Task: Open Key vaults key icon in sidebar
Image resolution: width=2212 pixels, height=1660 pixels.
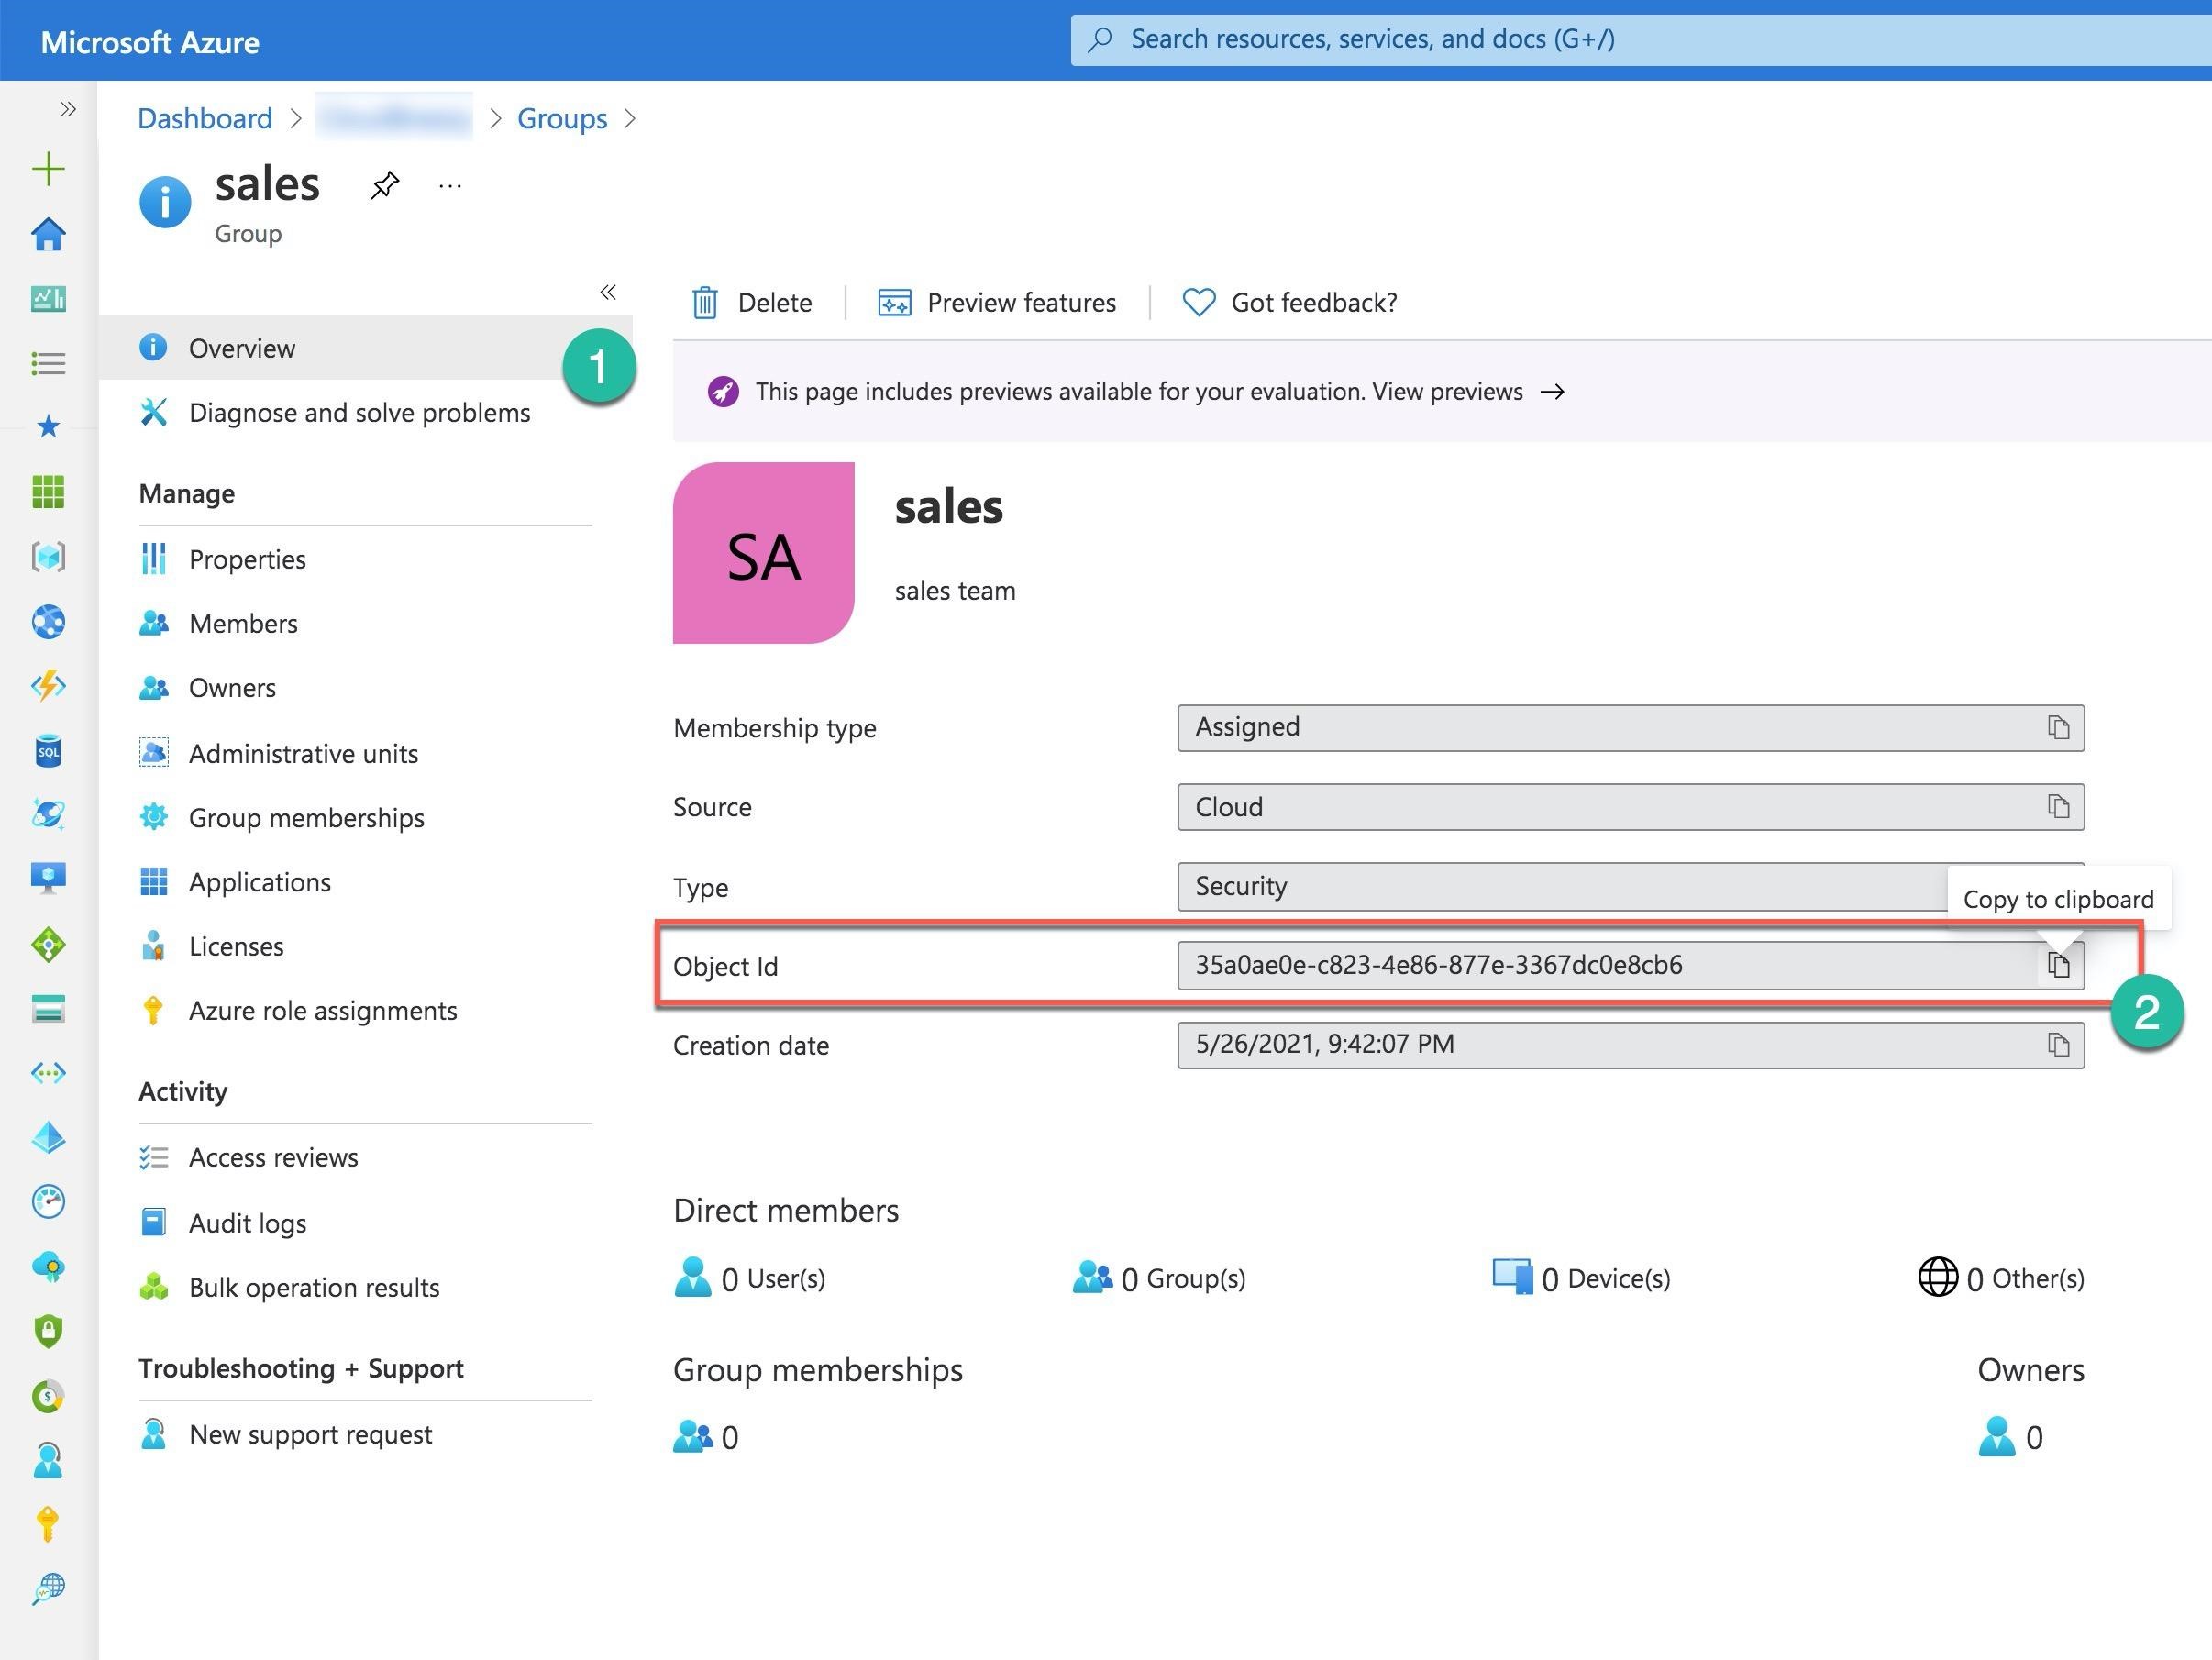Action: pos(48,1524)
